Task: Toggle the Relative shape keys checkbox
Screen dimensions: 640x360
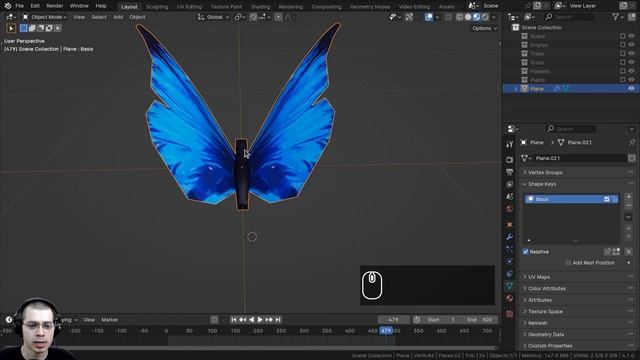Action: point(526,252)
